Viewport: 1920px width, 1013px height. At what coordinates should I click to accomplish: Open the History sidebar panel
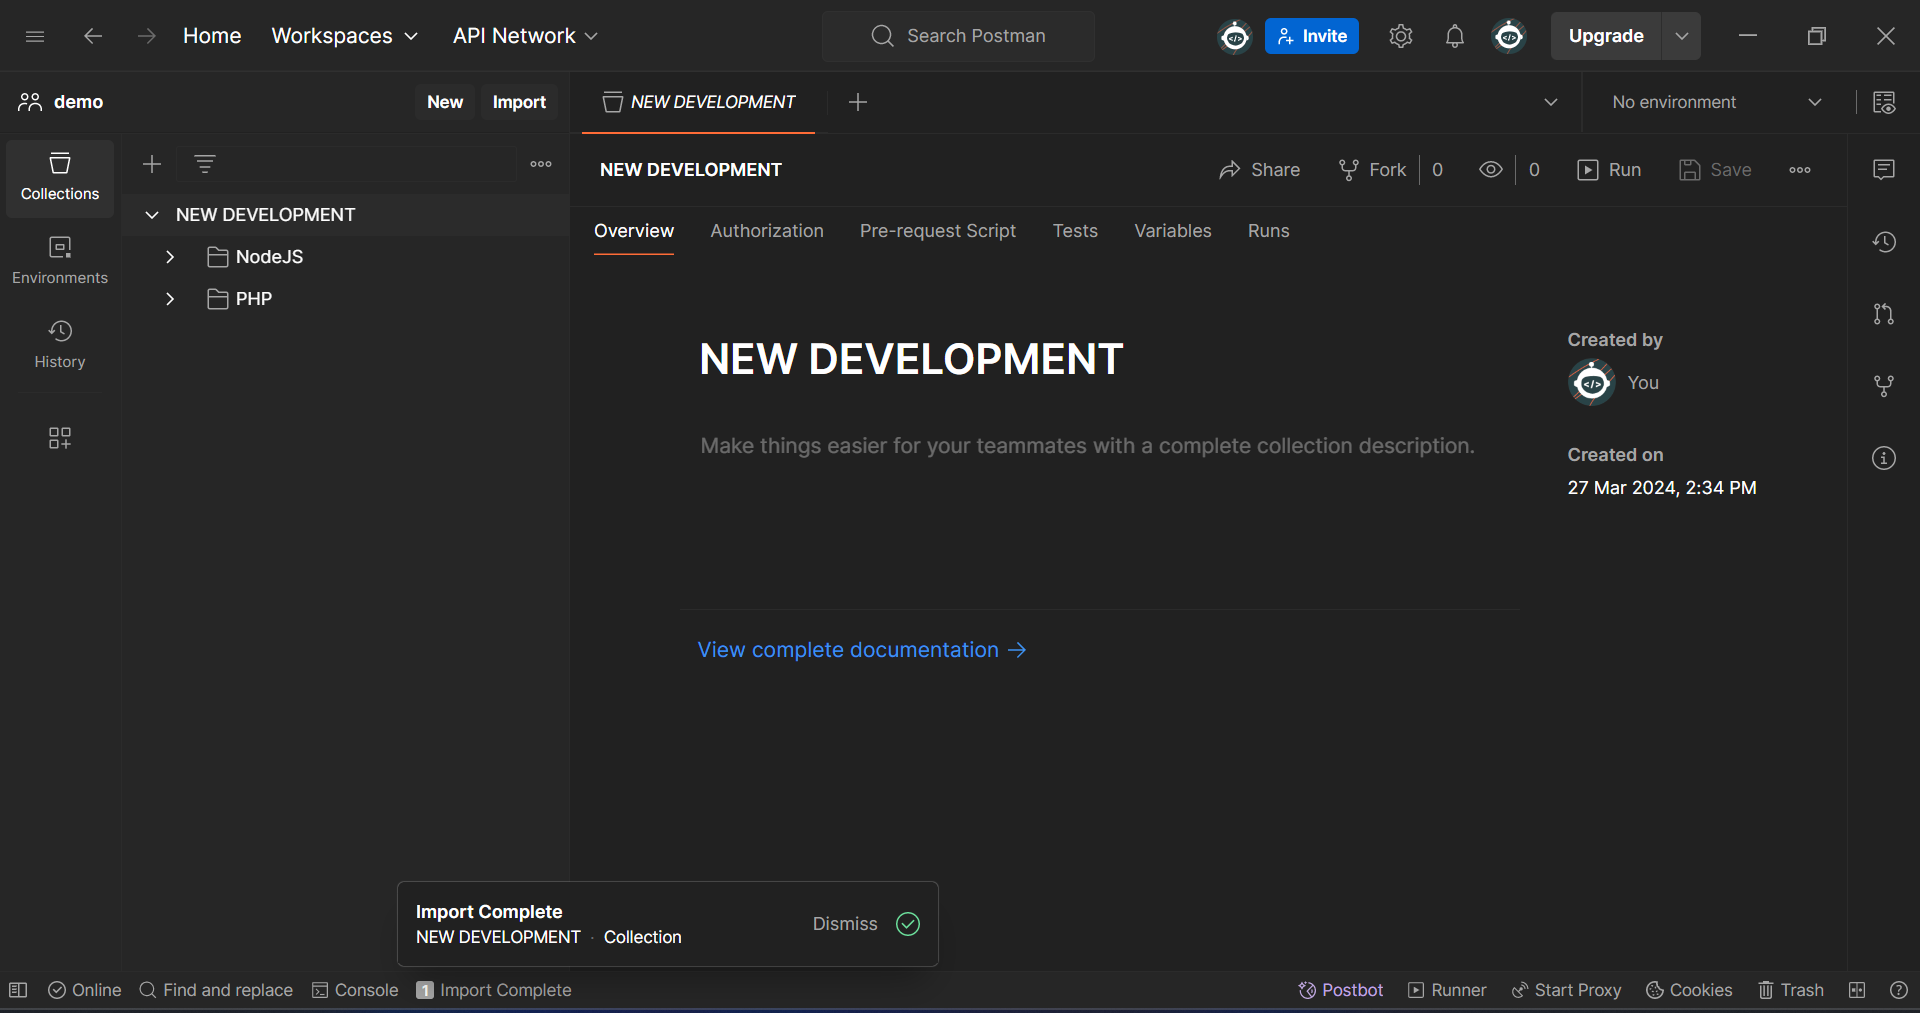pos(60,345)
